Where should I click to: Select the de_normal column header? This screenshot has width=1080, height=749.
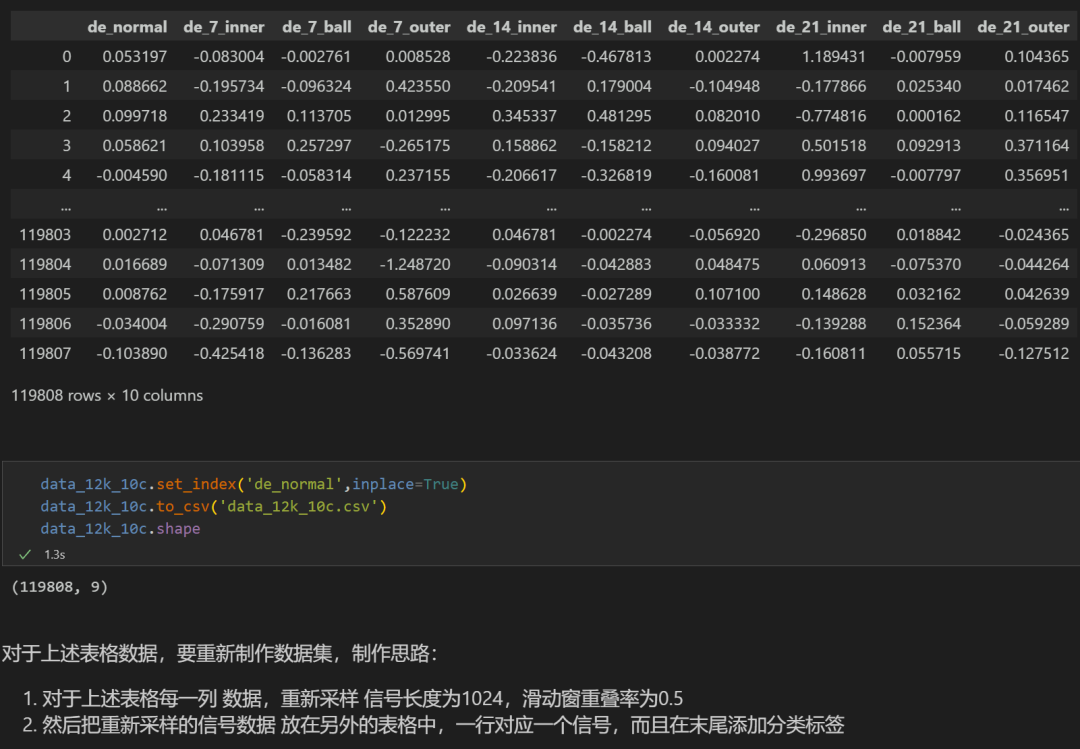point(127,27)
